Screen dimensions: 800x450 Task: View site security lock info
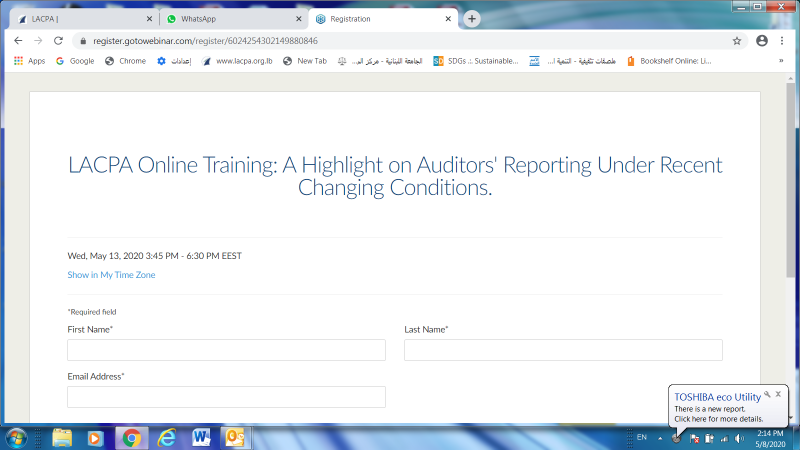(83, 41)
